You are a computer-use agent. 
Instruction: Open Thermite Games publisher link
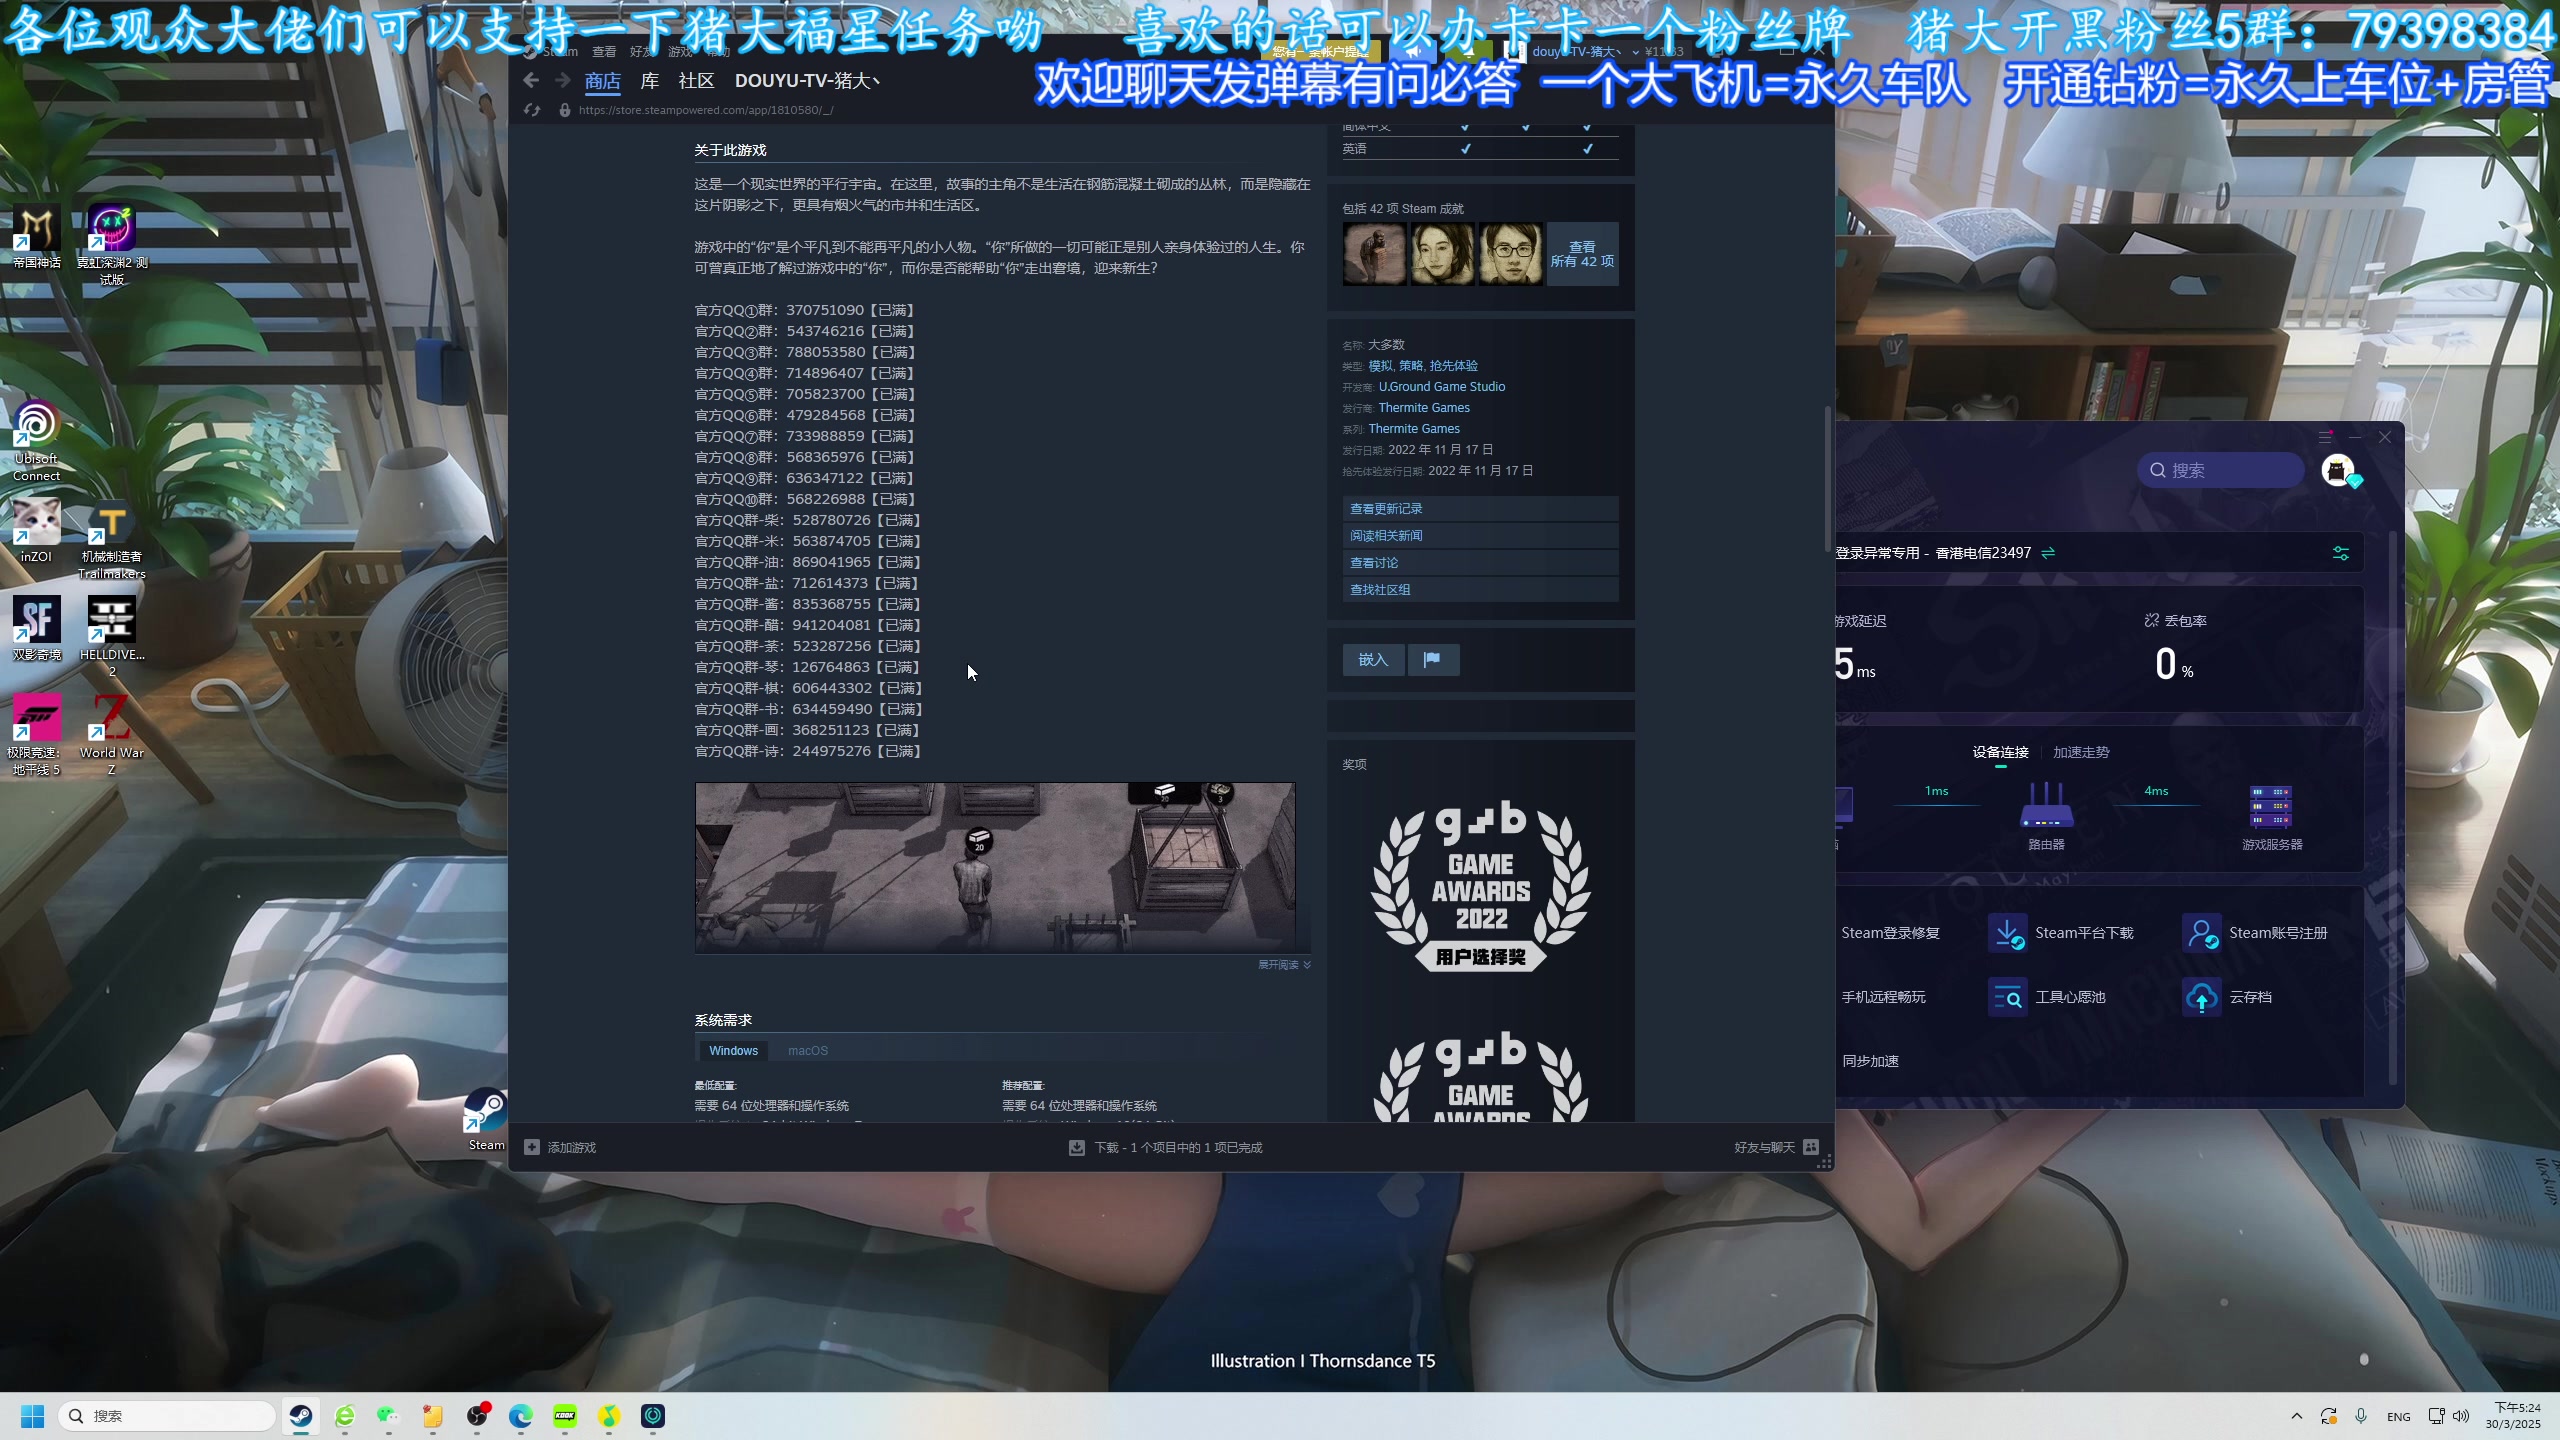tap(1424, 408)
